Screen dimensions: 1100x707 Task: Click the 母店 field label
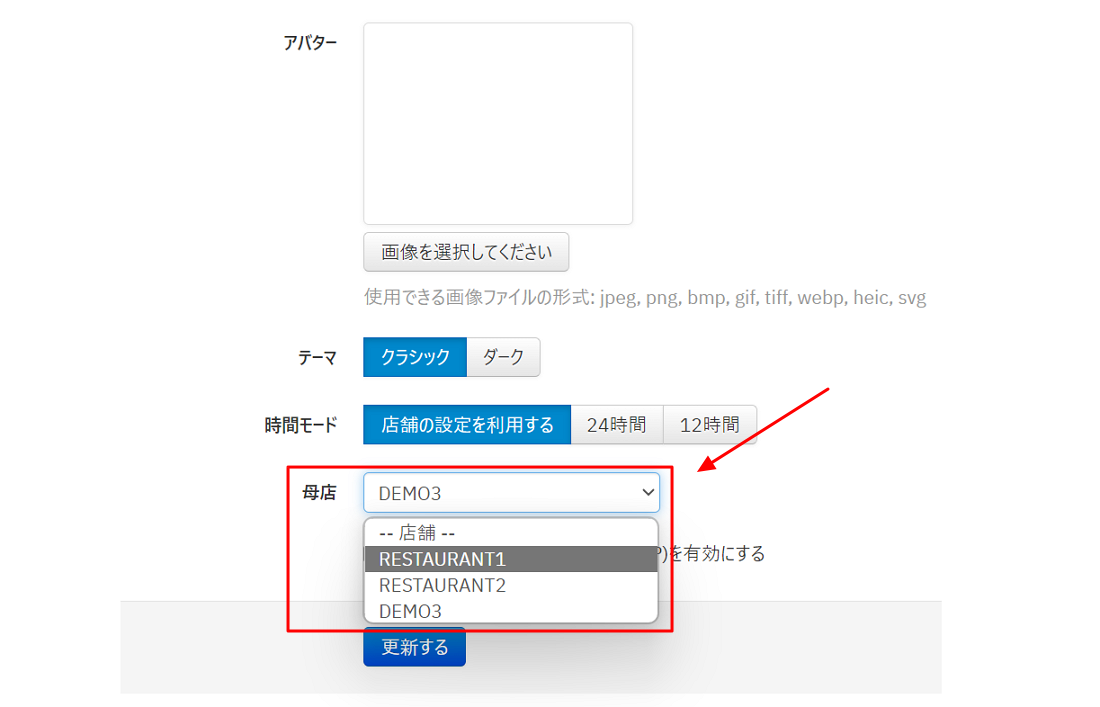(x=319, y=492)
